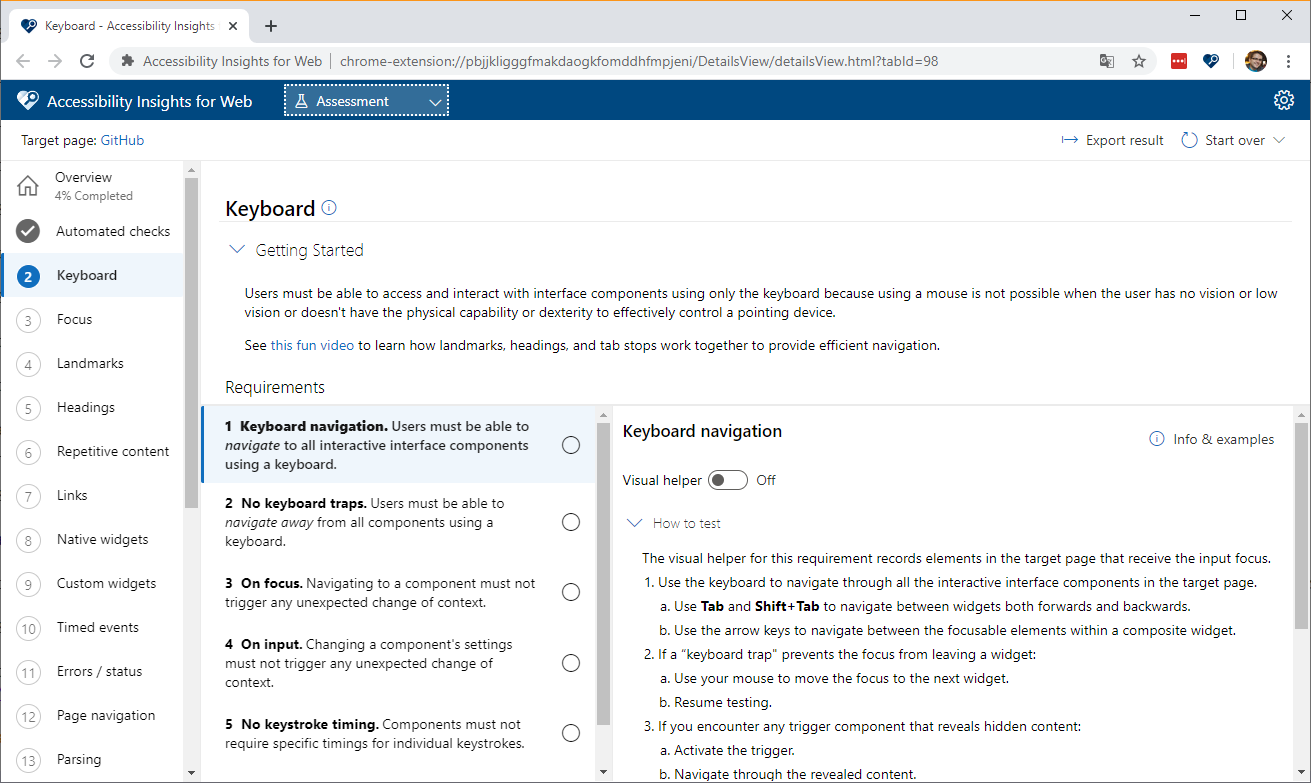Click the Headings step 5 circle
This screenshot has width=1311, height=783.
[x=28, y=408]
